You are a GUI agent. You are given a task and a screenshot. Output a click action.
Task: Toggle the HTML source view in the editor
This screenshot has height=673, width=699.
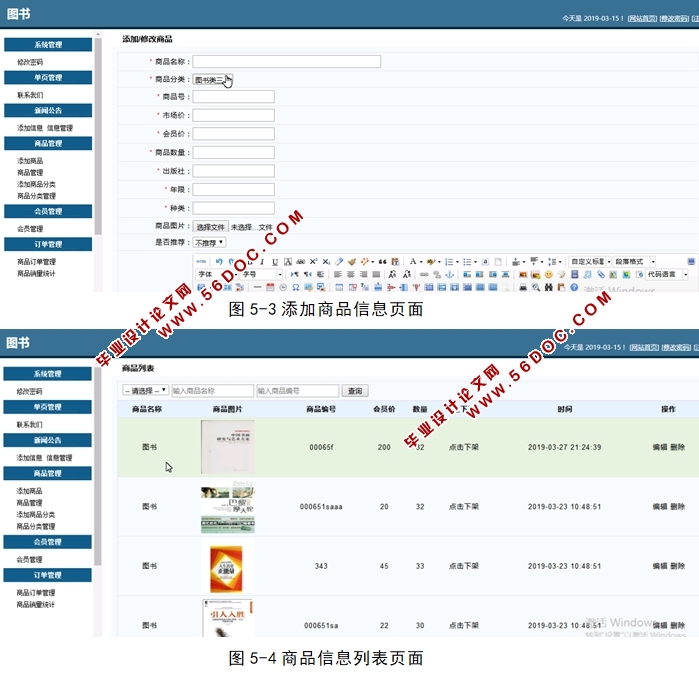pyautogui.click(x=201, y=262)
